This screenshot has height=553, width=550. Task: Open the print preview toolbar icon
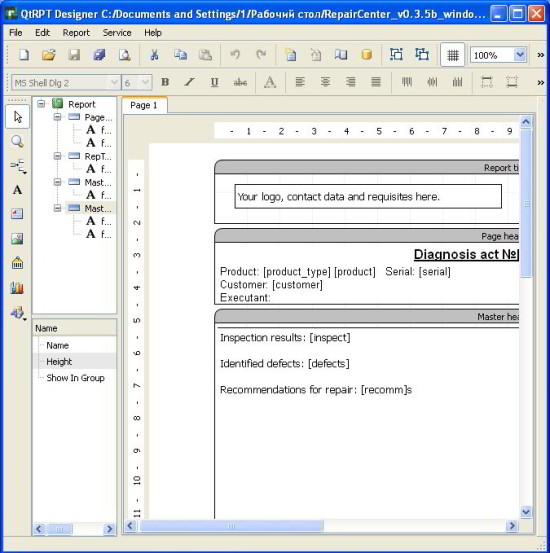(x=125, y=55)
